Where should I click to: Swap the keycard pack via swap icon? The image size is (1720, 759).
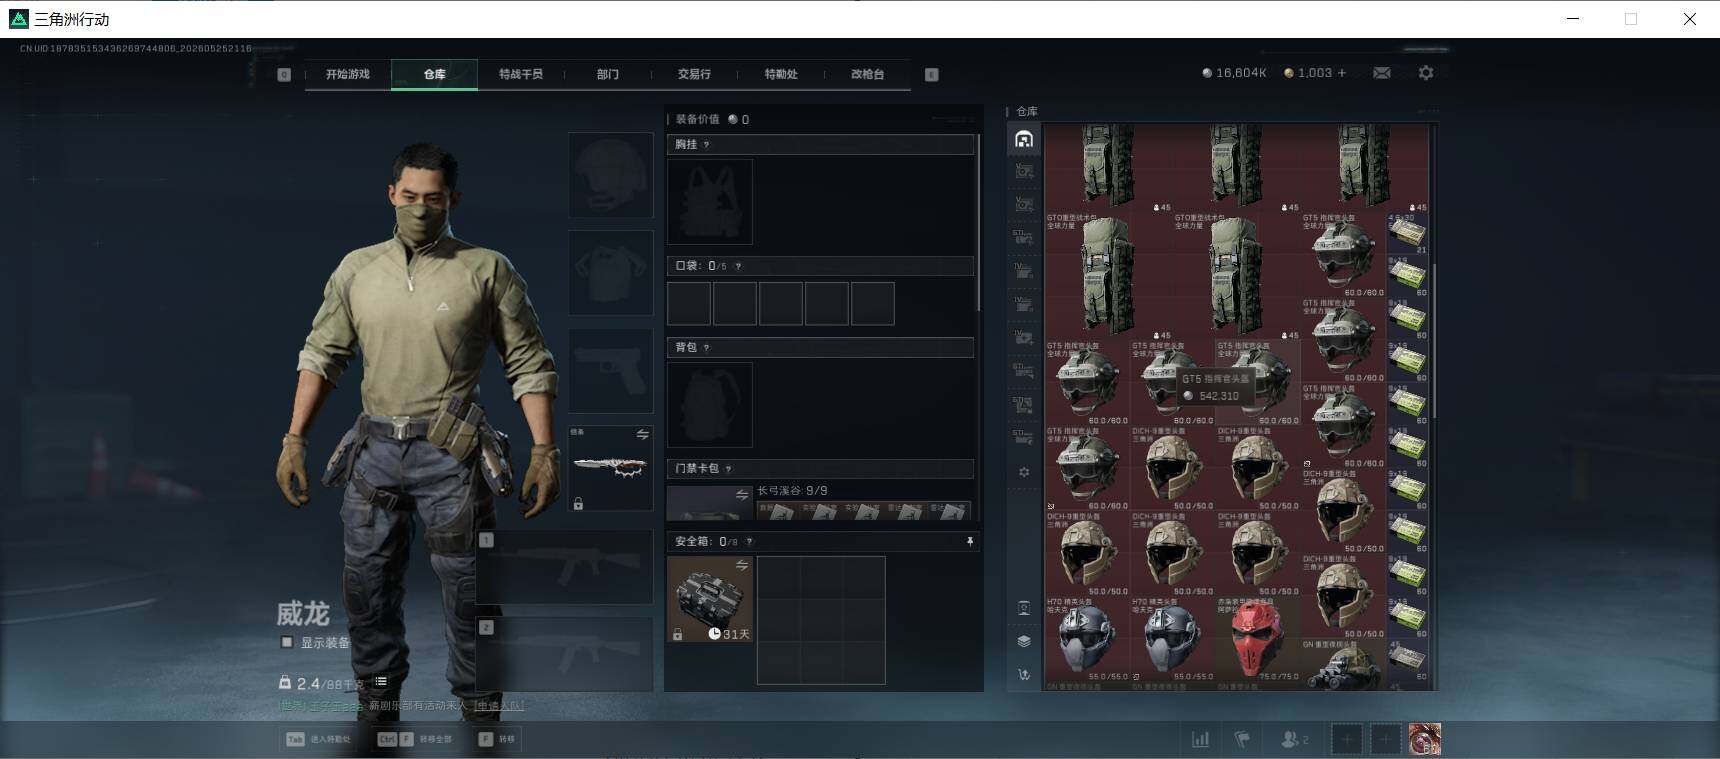(x=742, y=494)
